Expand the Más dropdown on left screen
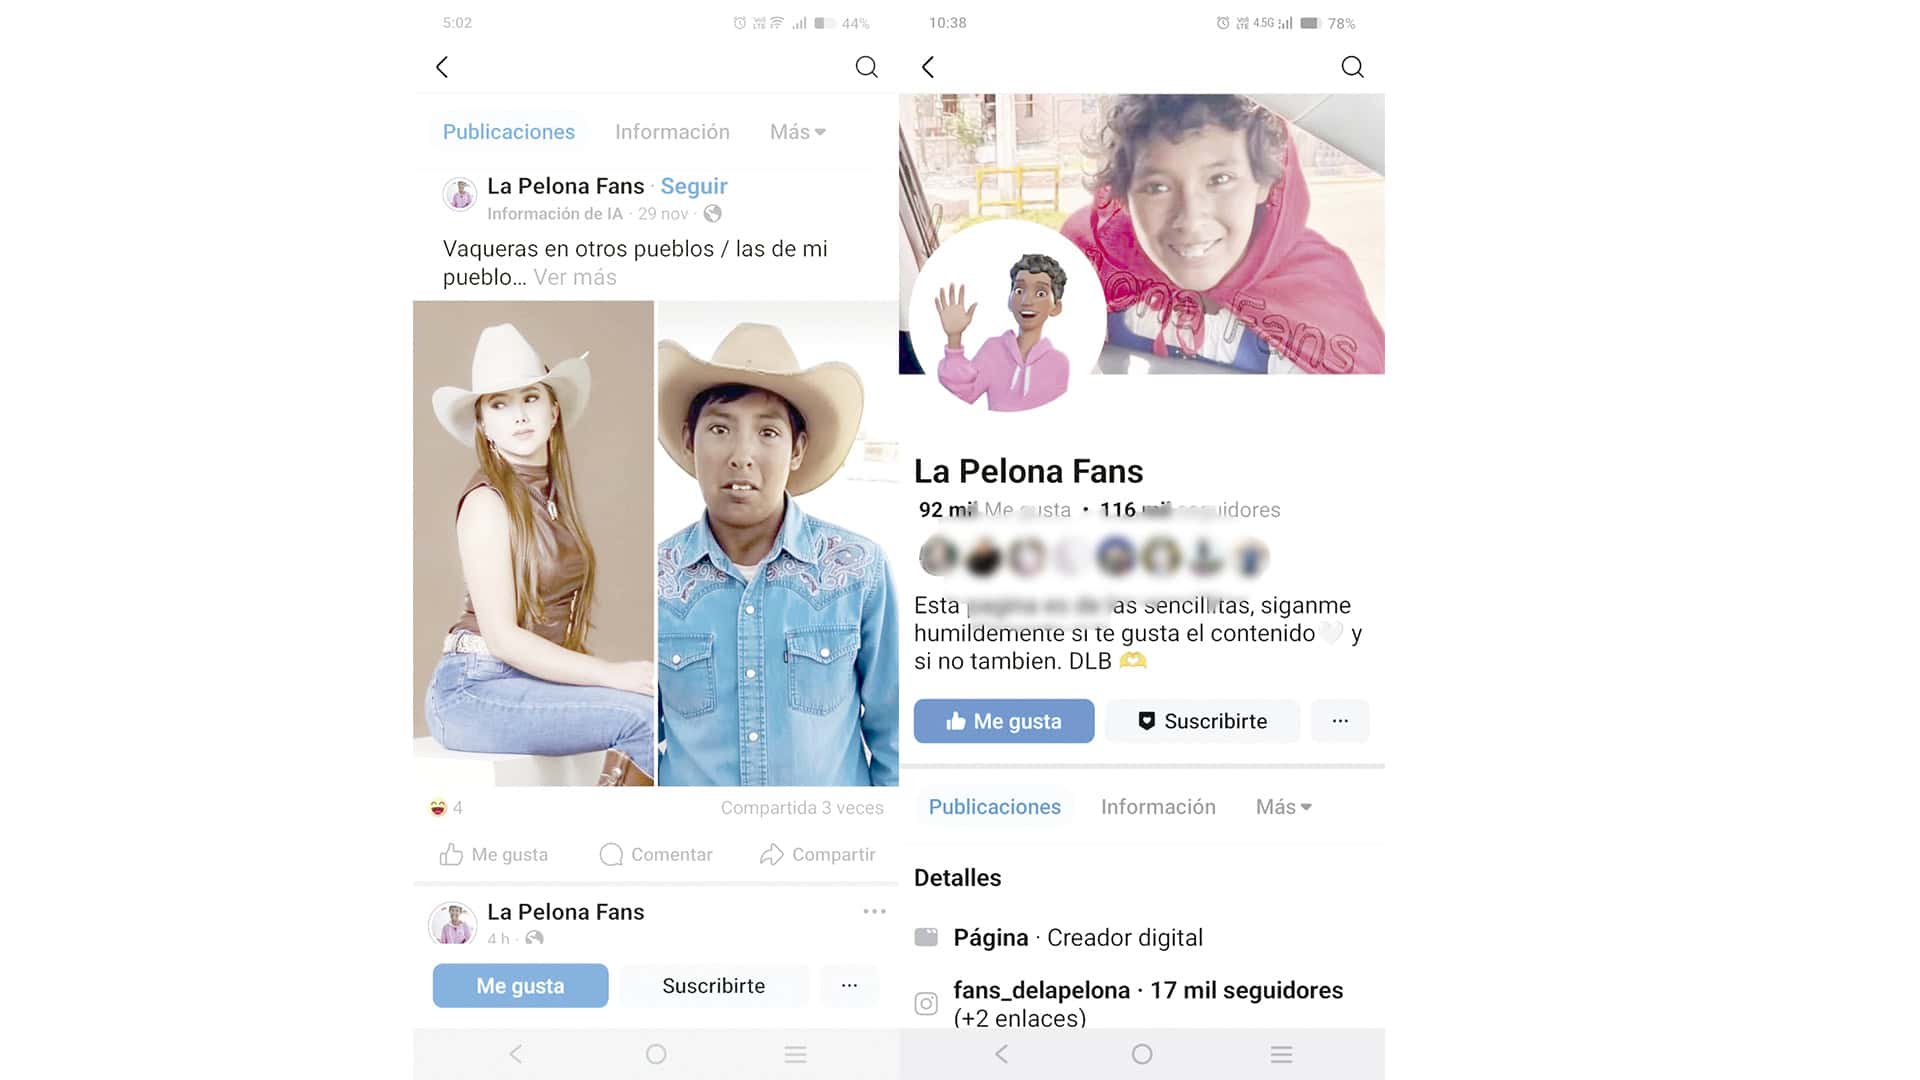Screen dimensions: 1920x1080 [x=798, y=132]
